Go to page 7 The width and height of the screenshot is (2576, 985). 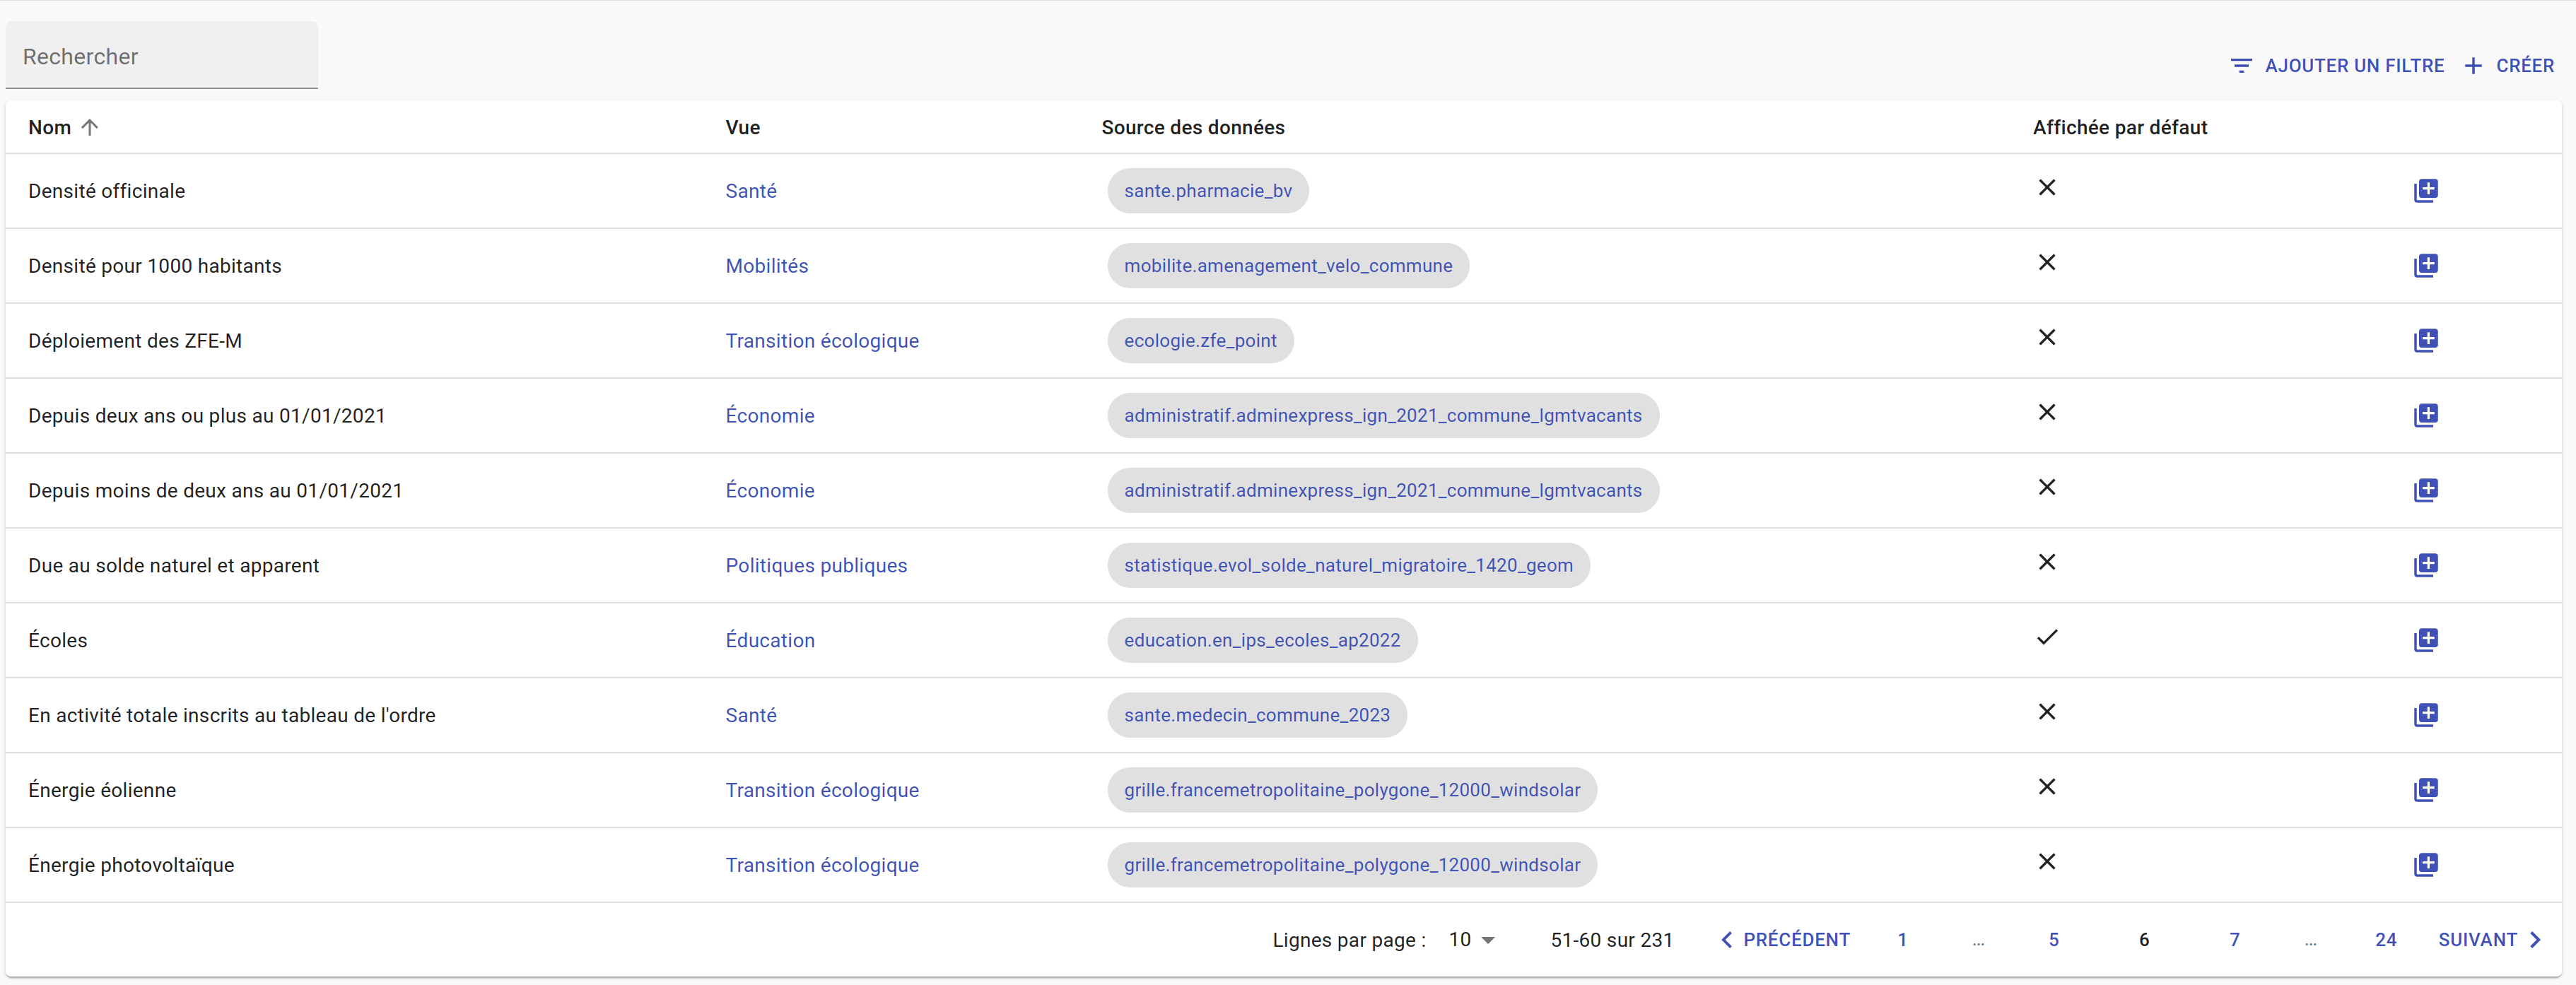[2234, 940]
